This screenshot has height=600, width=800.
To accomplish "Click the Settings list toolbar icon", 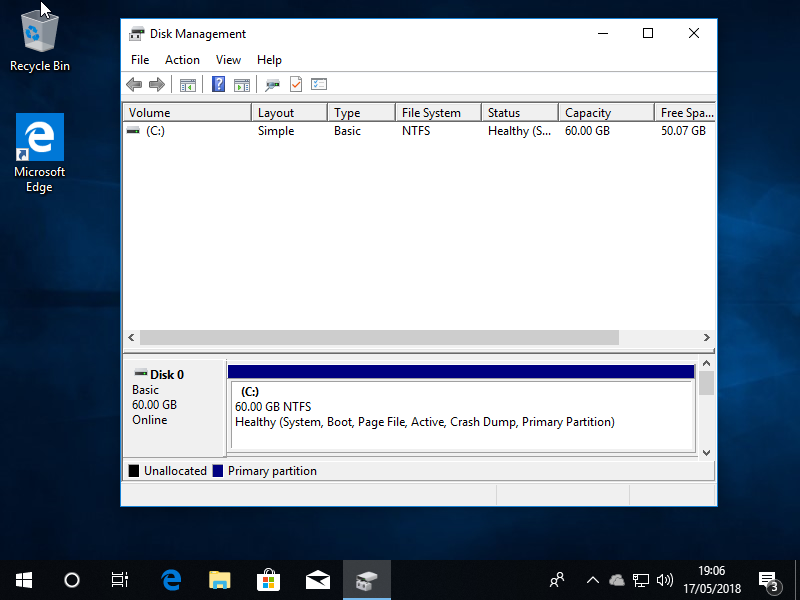I will click(319, 84).
